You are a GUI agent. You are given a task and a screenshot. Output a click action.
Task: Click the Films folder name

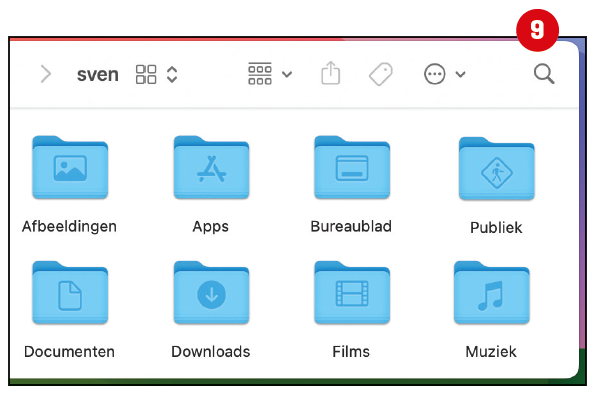(351, 352)
